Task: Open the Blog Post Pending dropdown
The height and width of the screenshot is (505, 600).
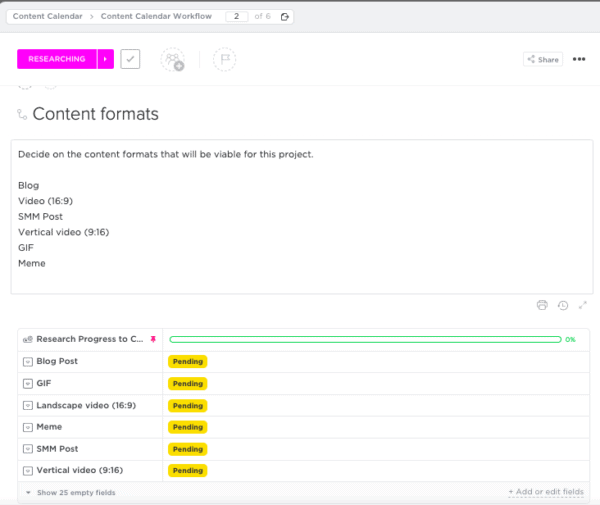Action: (x=188, y=362)
